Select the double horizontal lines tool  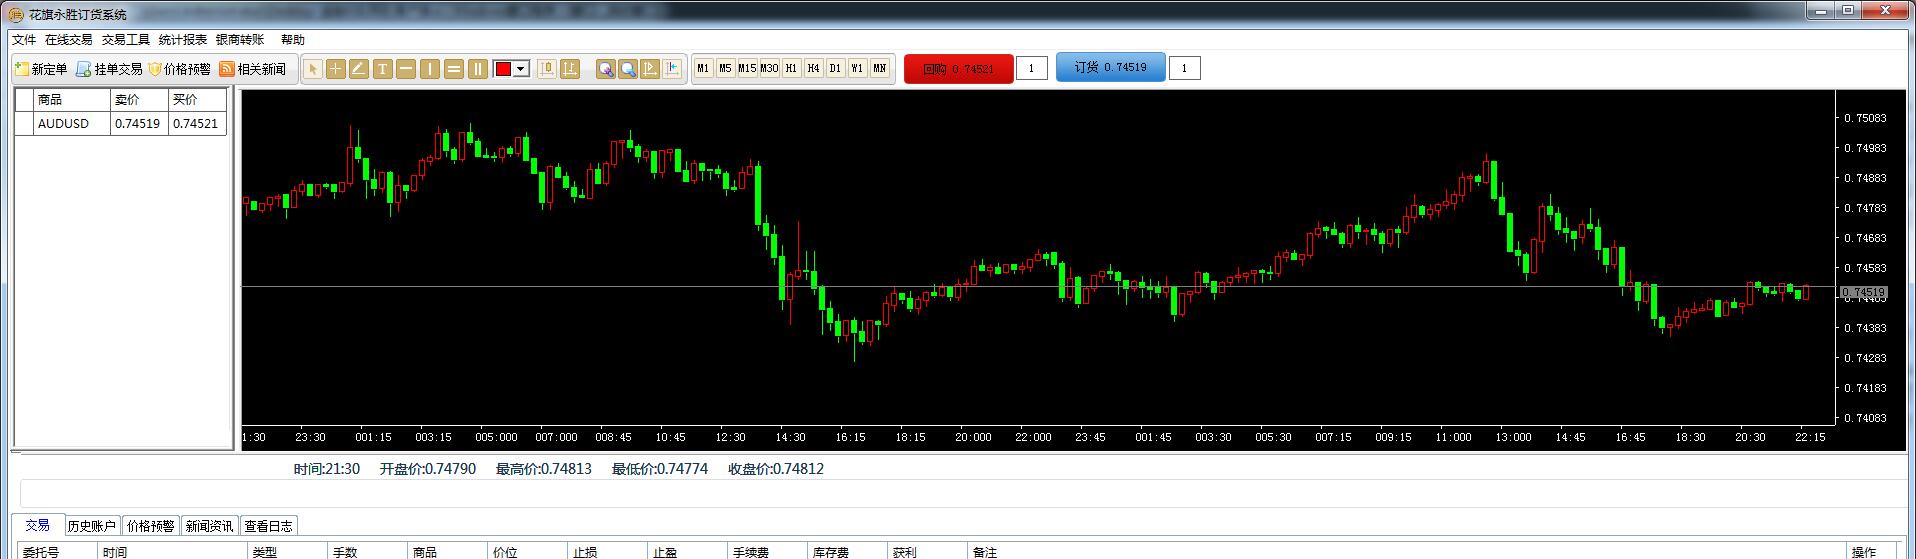tap(454, 69)
